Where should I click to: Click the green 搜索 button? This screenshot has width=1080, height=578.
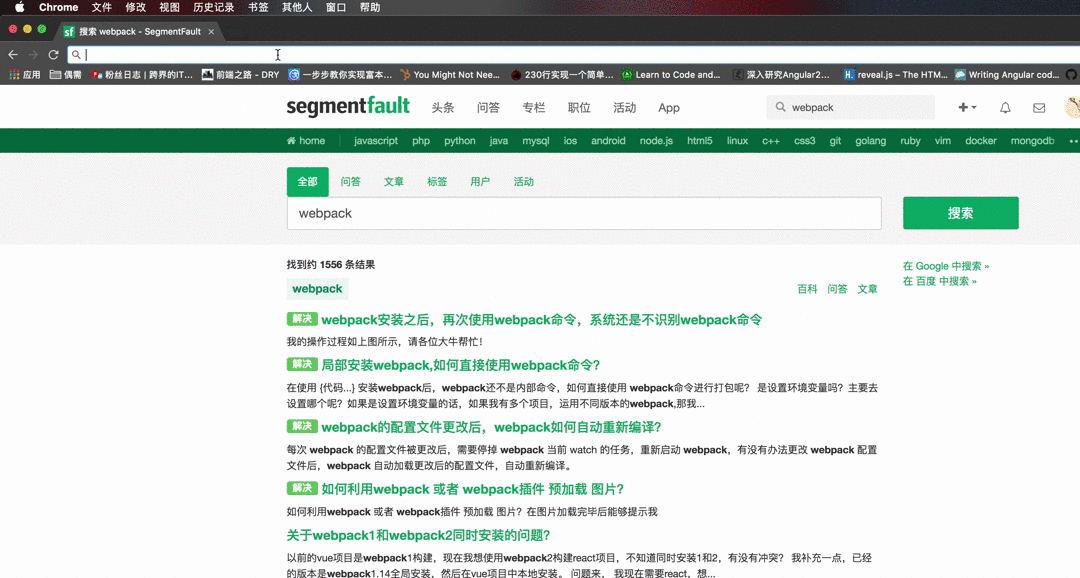961,213
